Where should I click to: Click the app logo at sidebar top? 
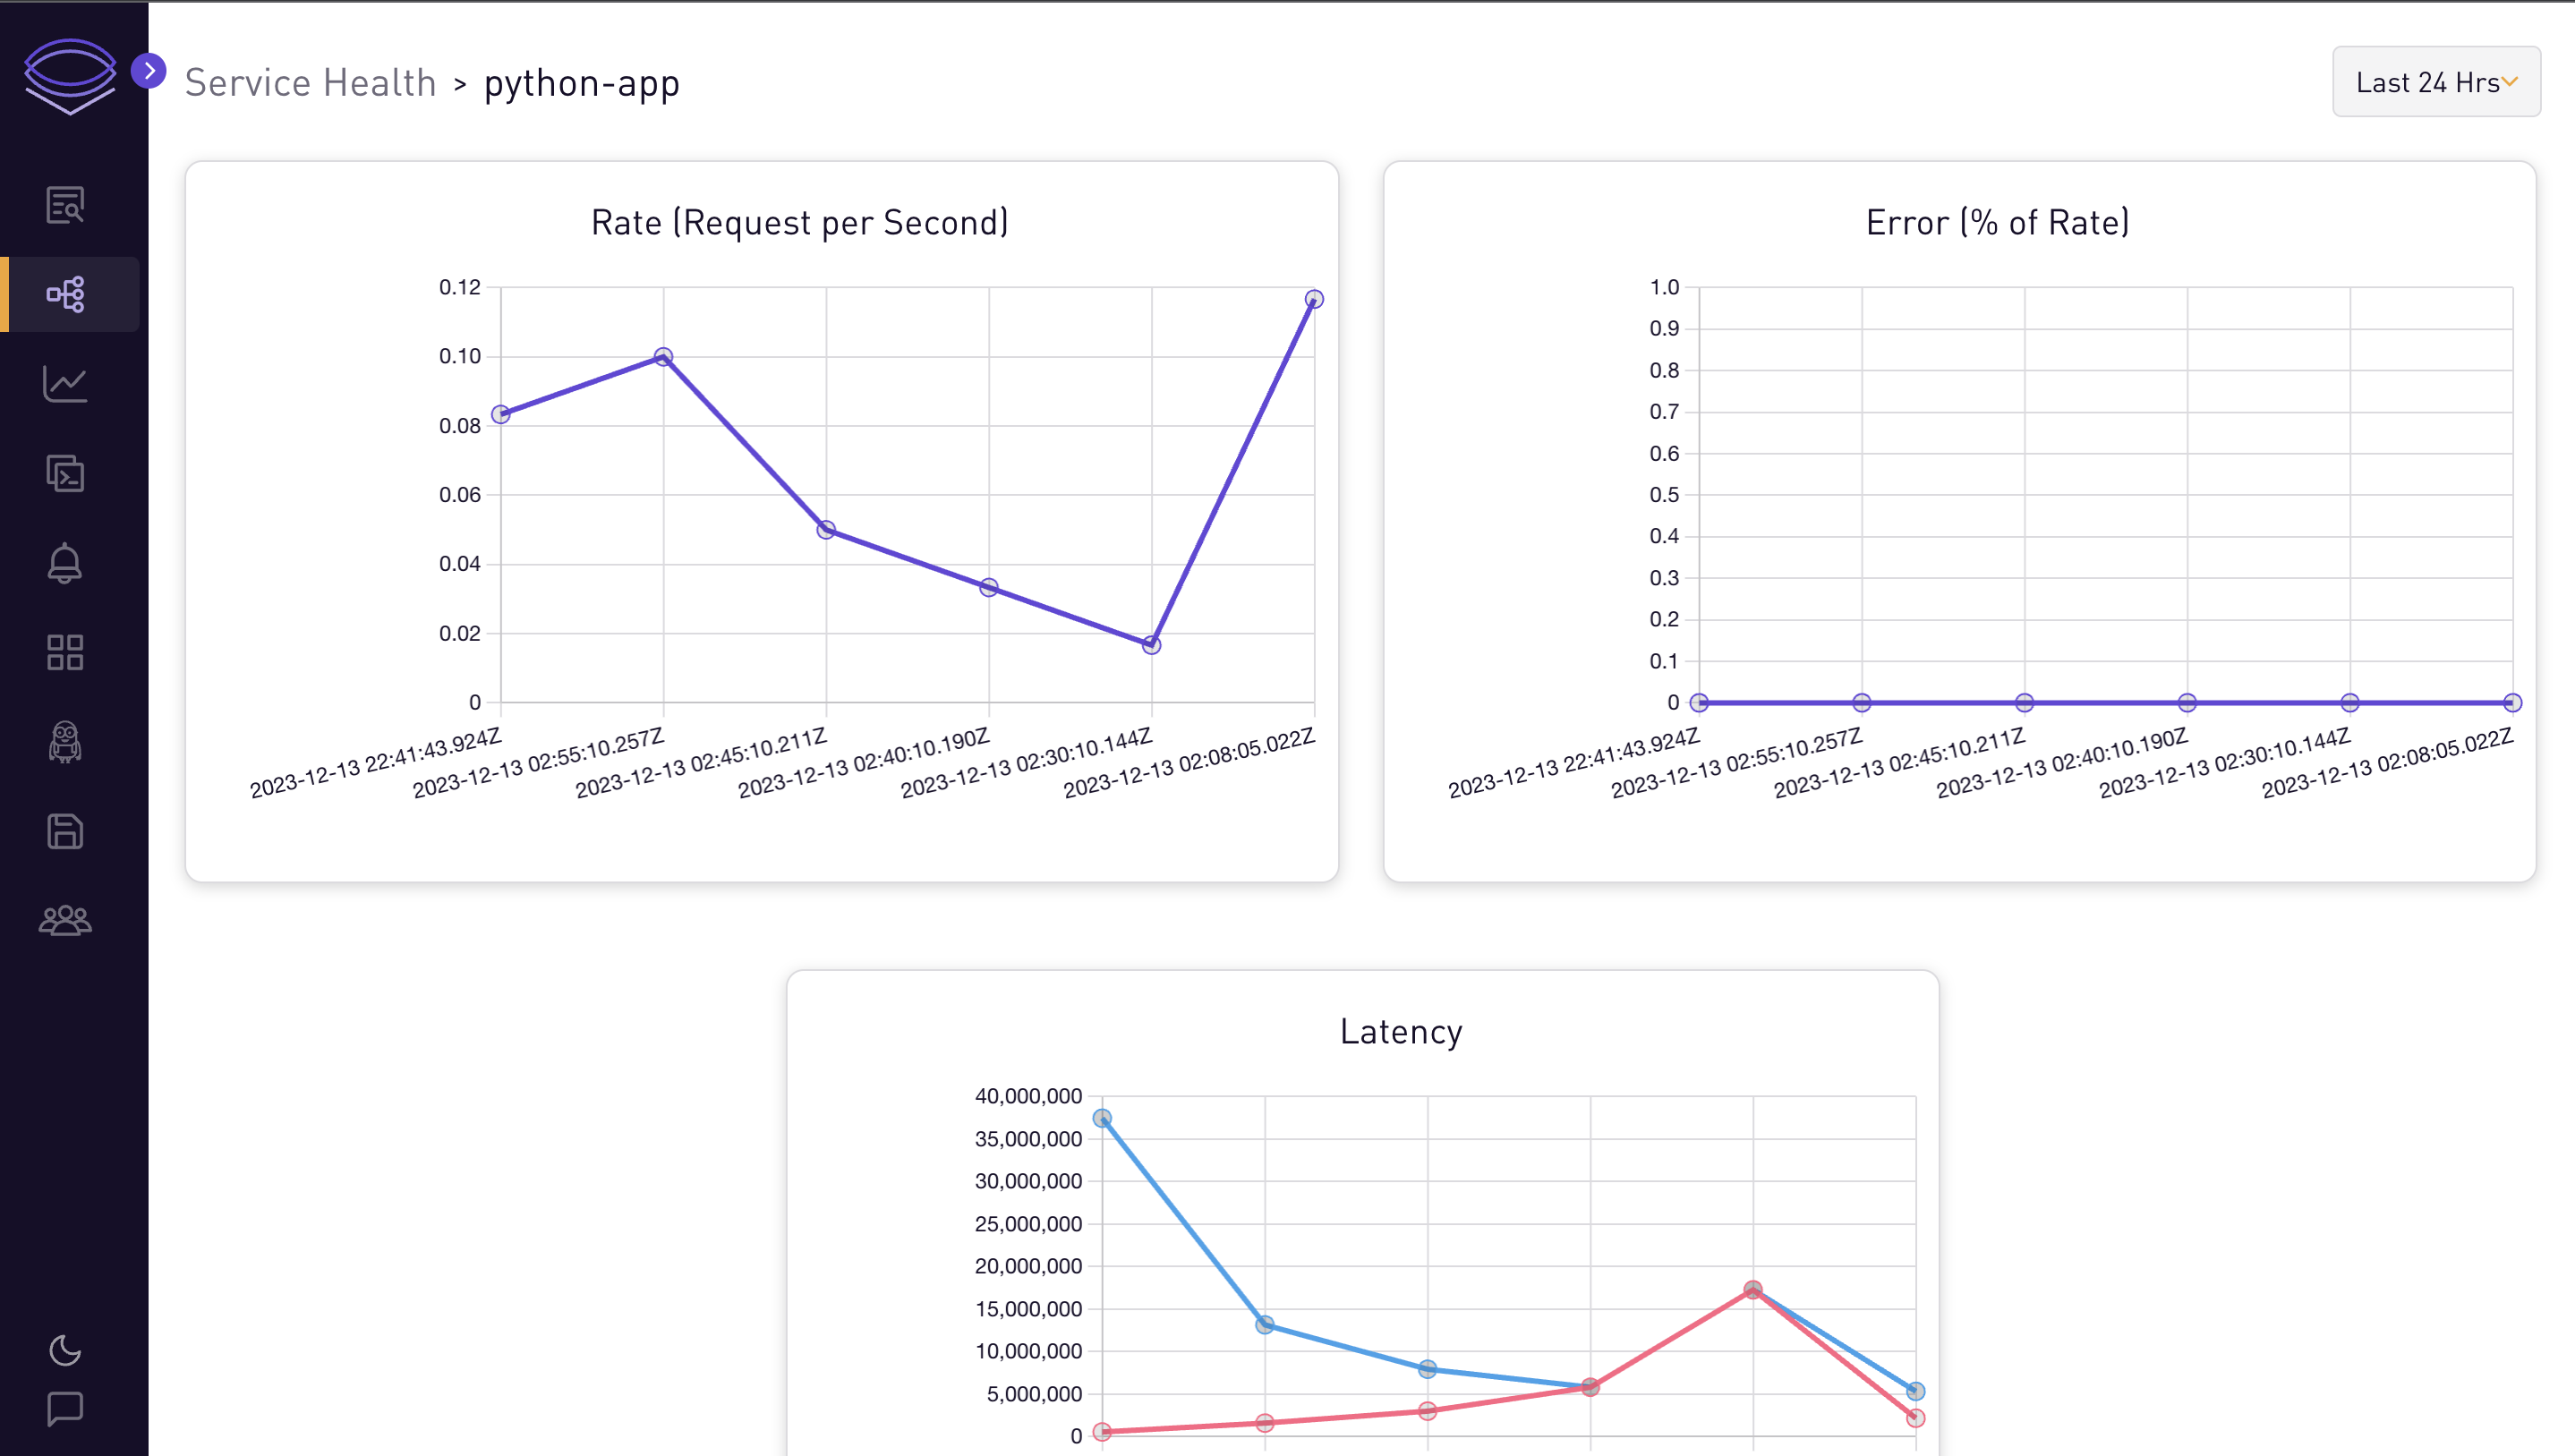pyautogui.click(x=70, y=76)
